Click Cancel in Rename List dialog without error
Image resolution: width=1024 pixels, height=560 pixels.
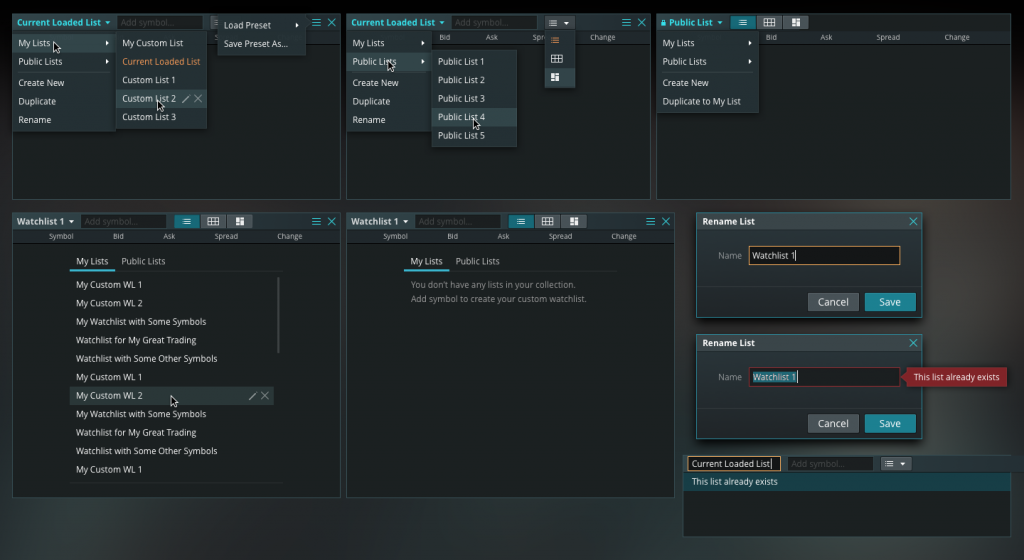pos(833,302)
